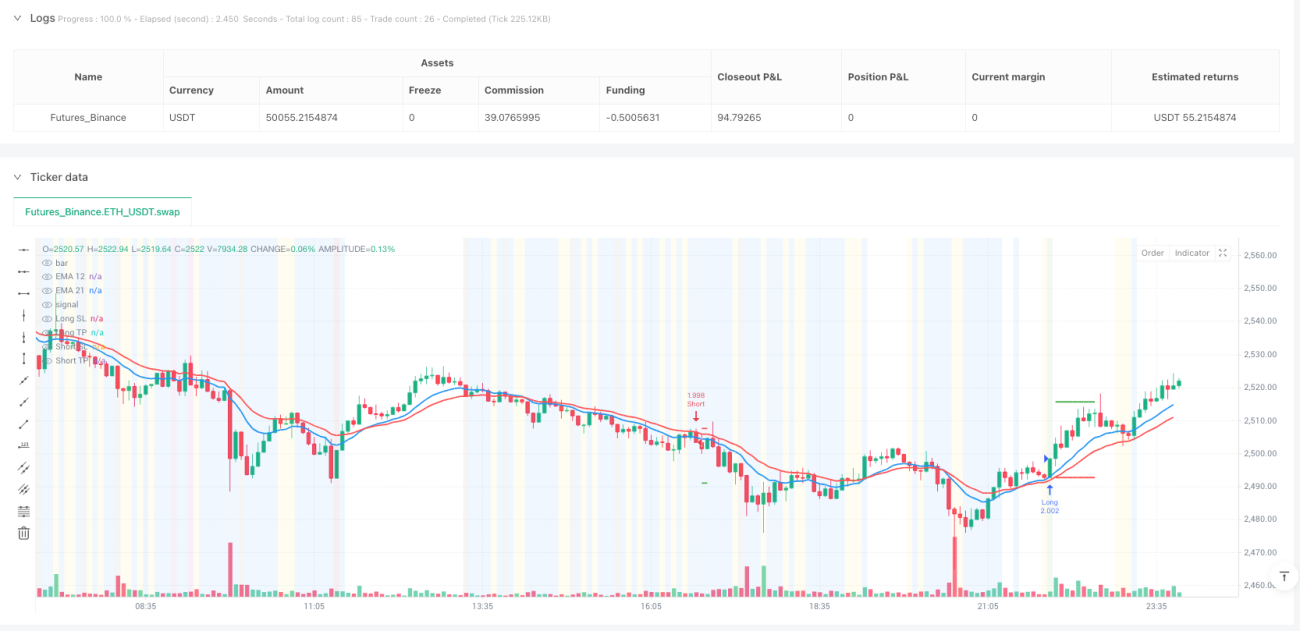Toggle fullscreen chart view
Screen dimensions: 1300x631
tap(1222, 253)
